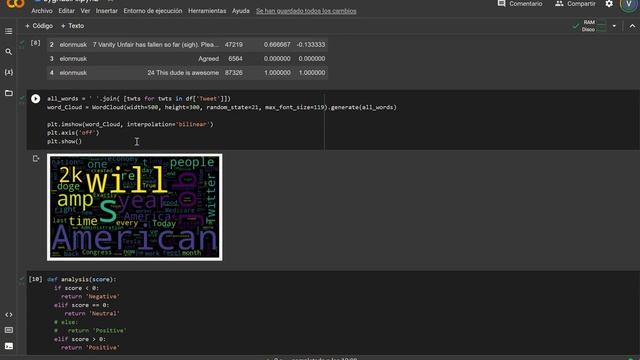The width and height of the screenshot is (640, 360).
Task: Open the Ver menu
Action: point(85,11)
